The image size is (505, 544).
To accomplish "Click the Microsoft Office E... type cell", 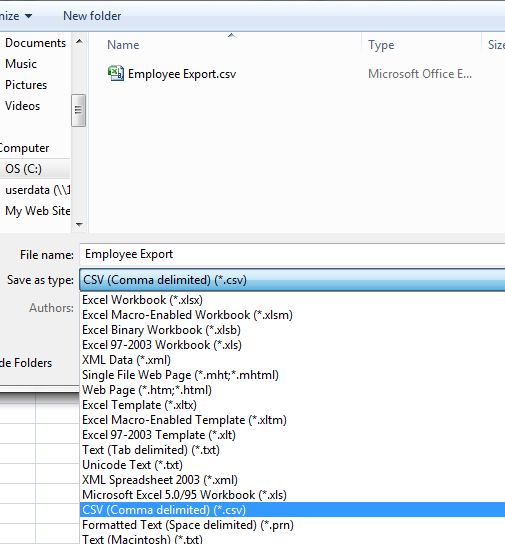I will (x=420, y=74).
